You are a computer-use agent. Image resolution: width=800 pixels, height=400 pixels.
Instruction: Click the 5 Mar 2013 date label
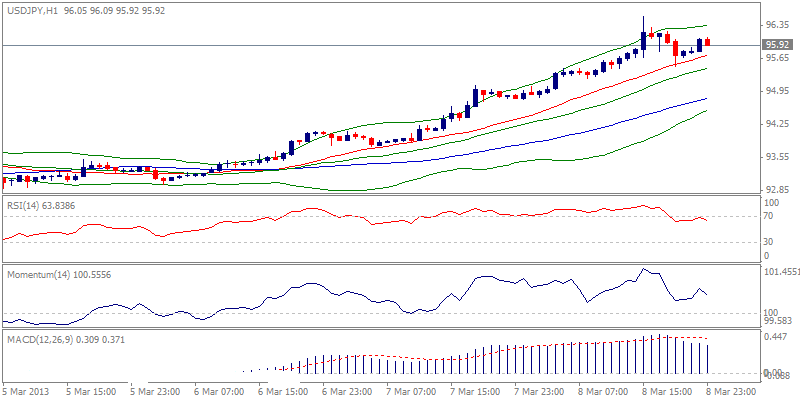[27, 392]
